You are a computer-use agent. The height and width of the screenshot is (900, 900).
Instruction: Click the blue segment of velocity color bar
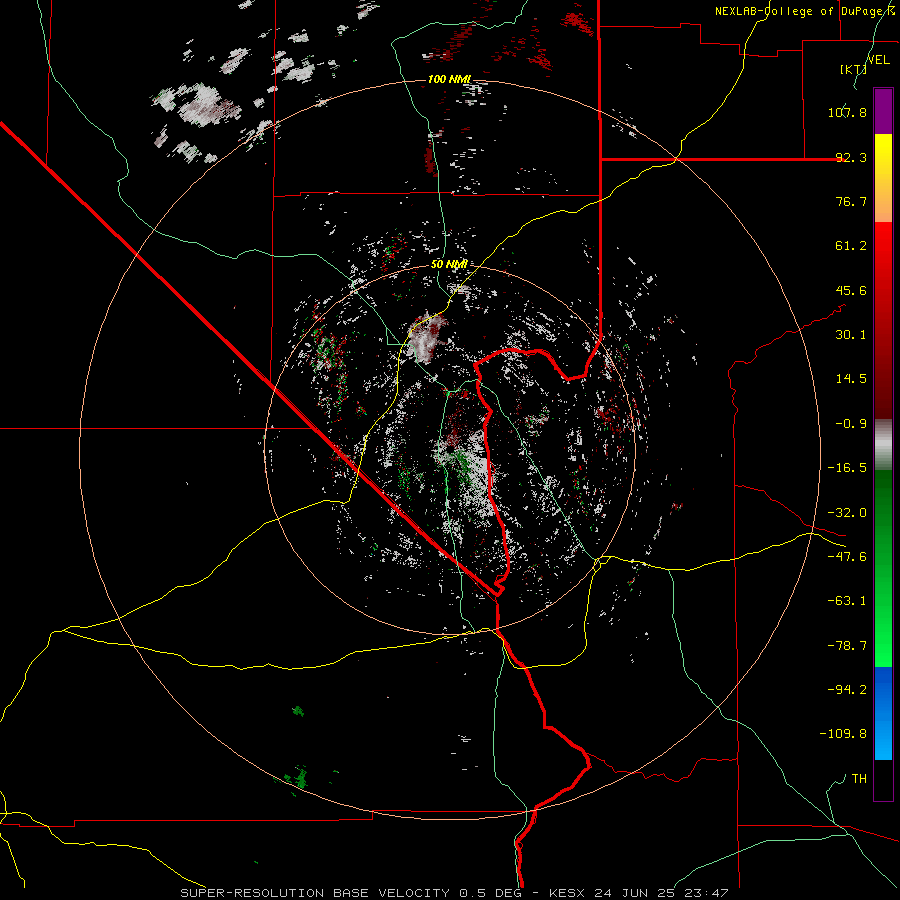point(883,713)
